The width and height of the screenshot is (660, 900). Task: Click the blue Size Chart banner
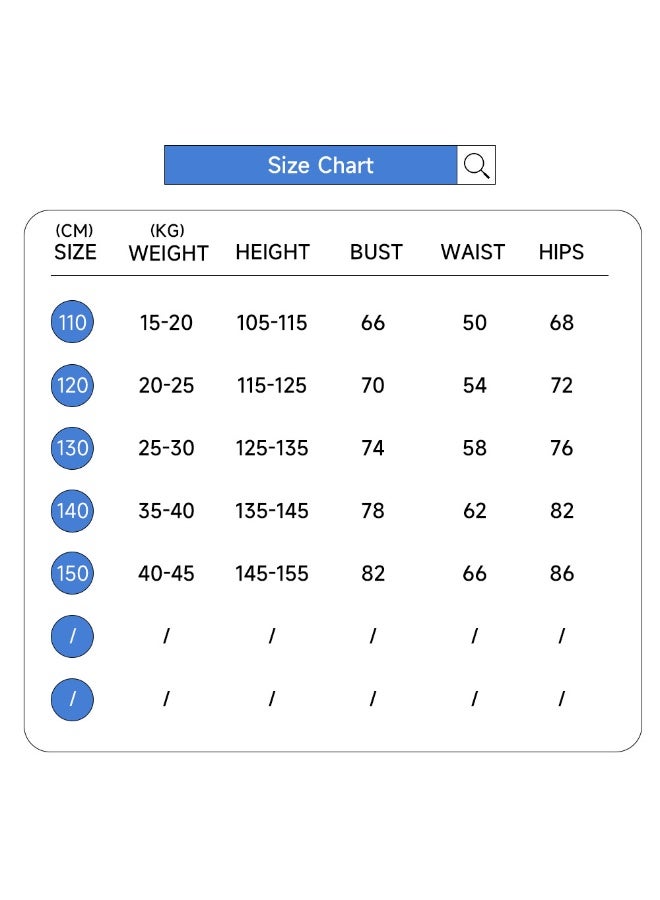pos(311,165)
